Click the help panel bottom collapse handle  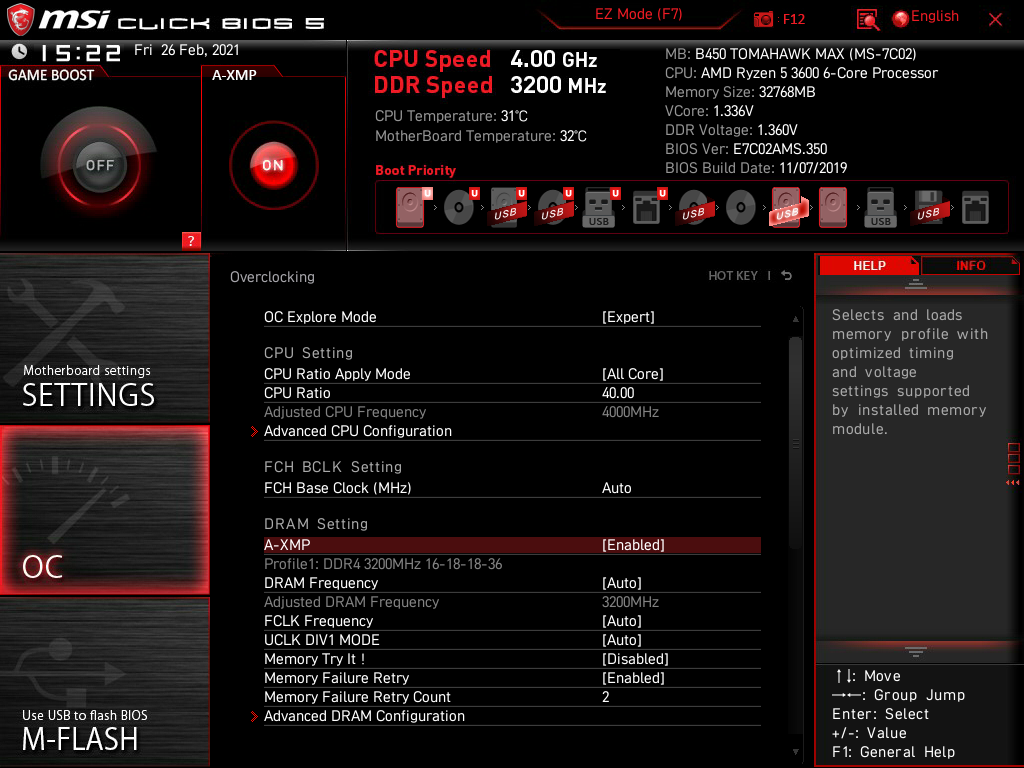click(x=916, y=652)
